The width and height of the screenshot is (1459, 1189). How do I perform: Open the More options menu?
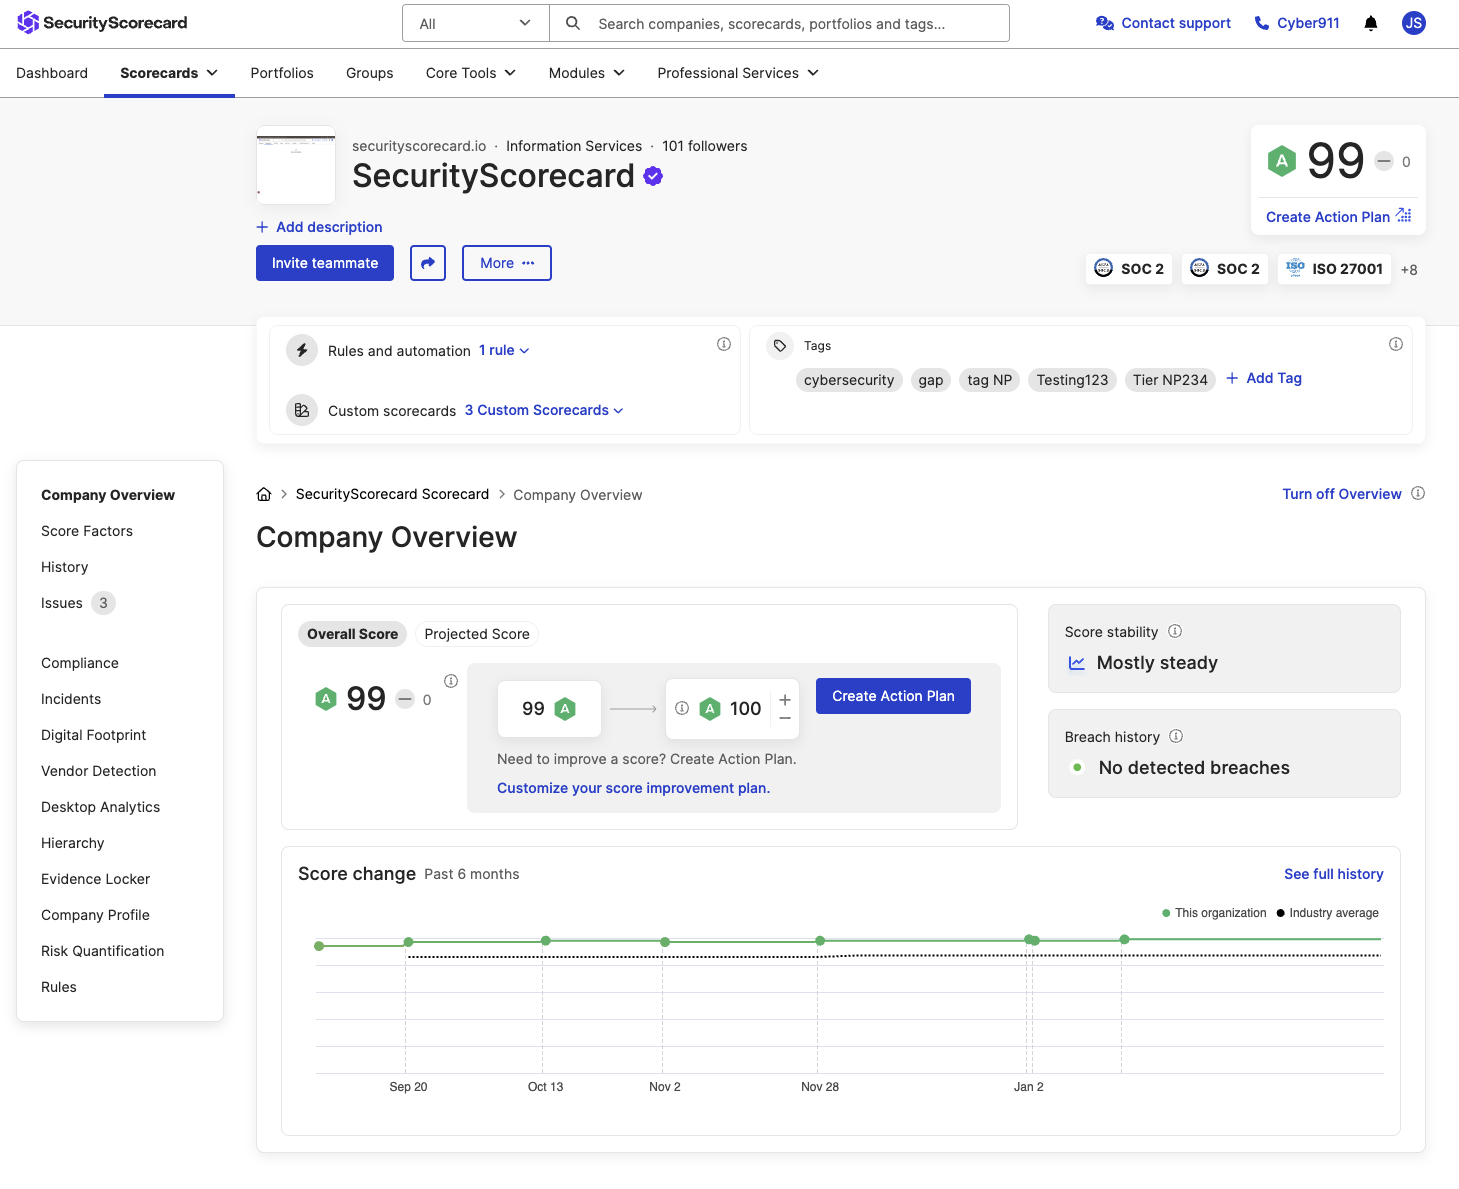point(507,263)
